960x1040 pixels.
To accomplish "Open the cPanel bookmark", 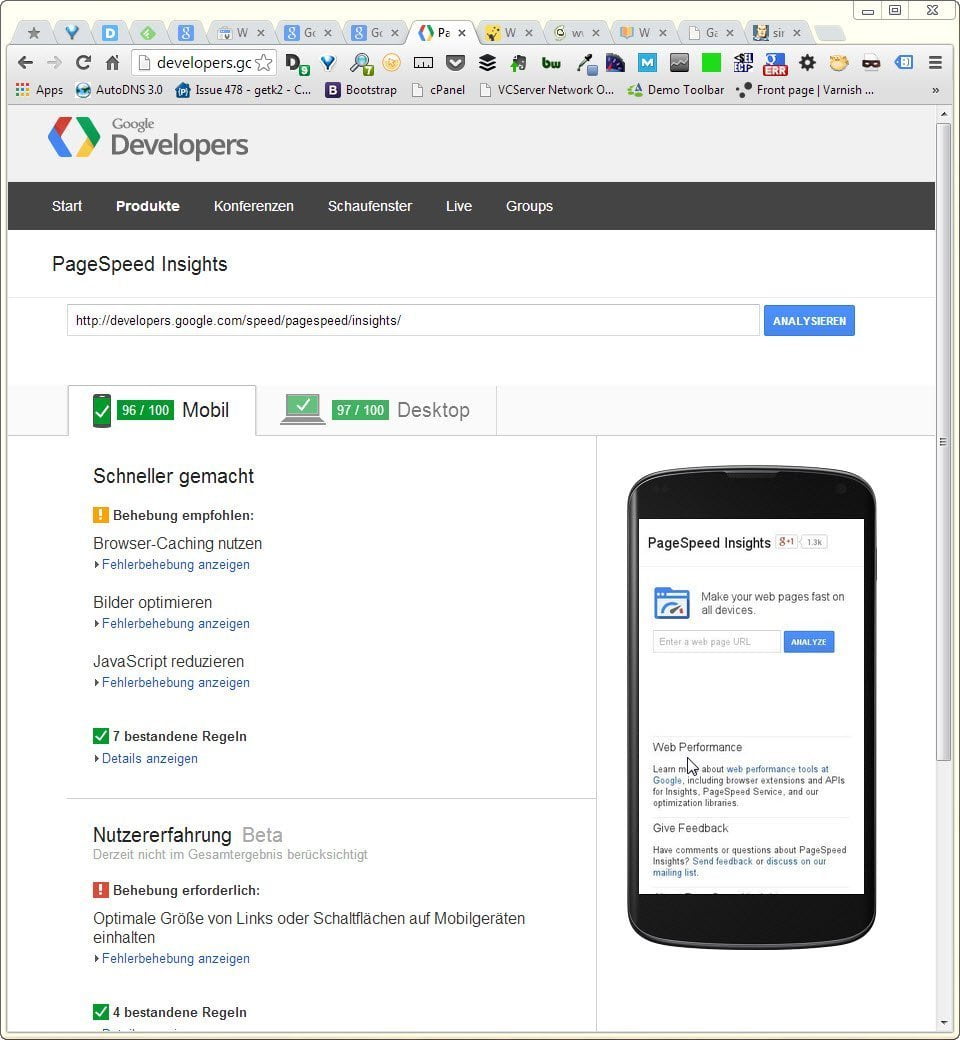I will tap(439, 90).
